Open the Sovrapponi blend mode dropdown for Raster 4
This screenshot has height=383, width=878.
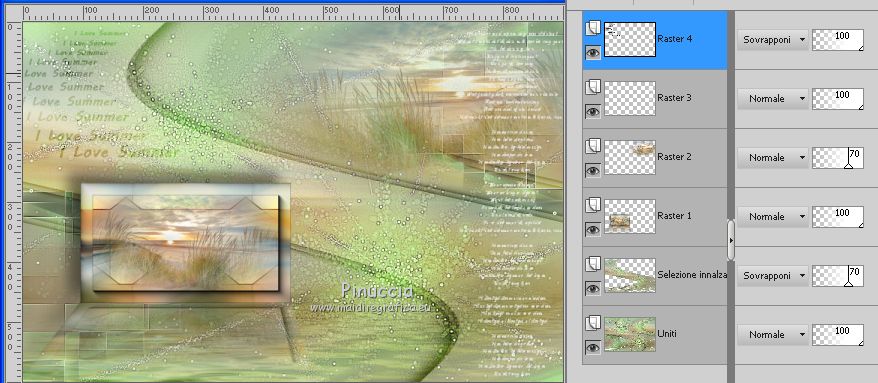pyautogui.click(x=773, y=40)
